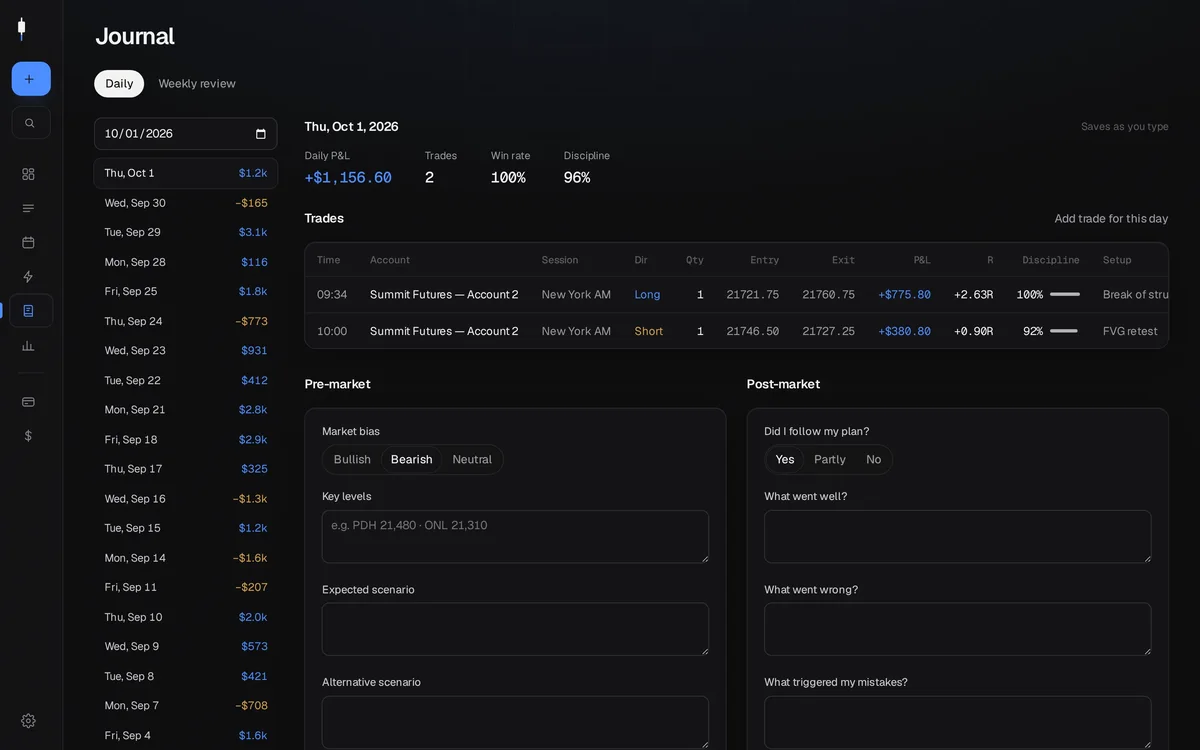
Task: Select Bullish market bias
Action: click(352, 460)
